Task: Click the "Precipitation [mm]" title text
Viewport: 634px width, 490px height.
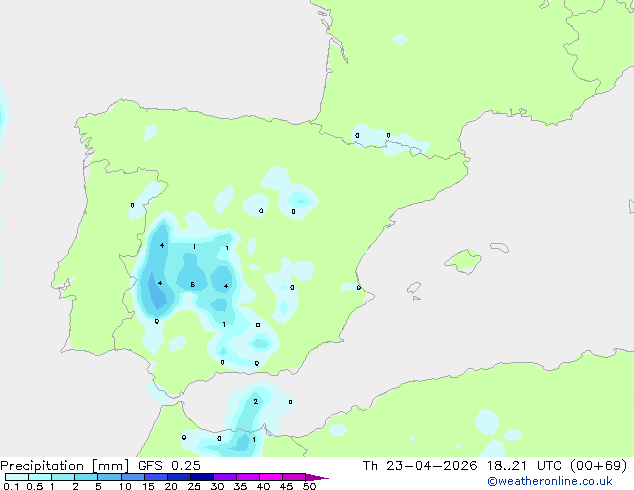Action: click(x=65, y=466)
